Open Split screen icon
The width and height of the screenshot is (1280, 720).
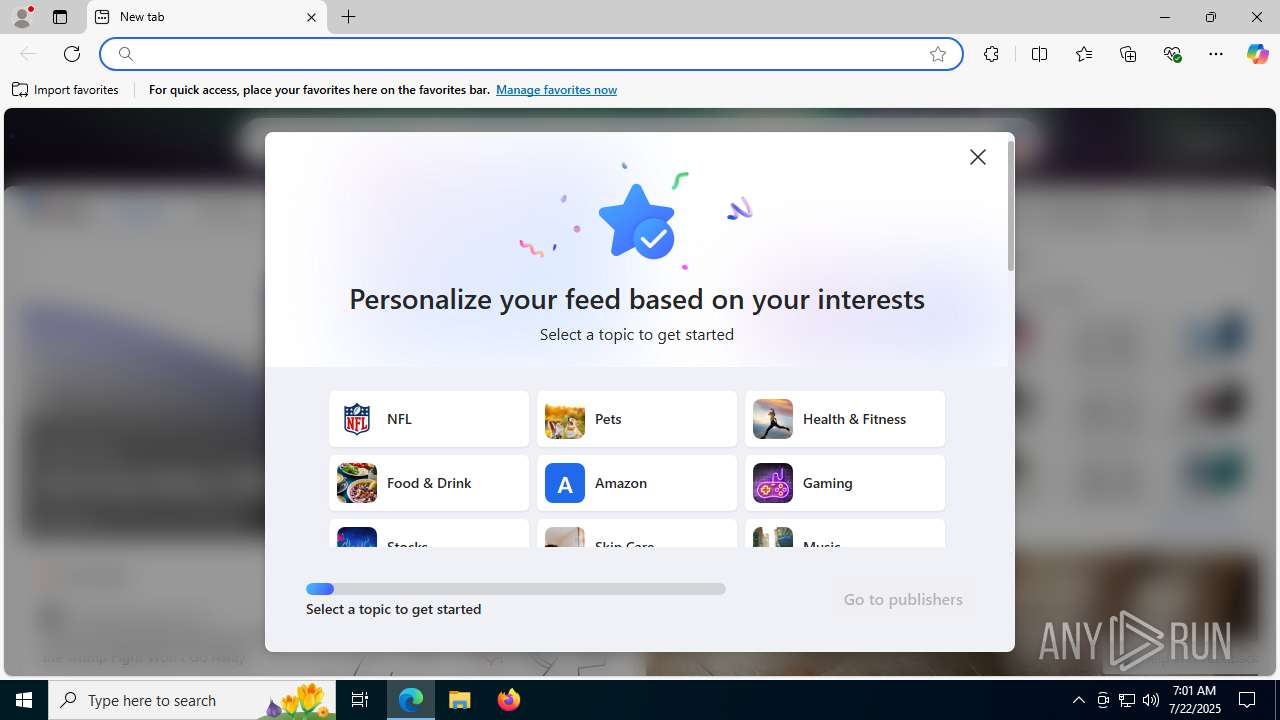tap(1039, 54)
